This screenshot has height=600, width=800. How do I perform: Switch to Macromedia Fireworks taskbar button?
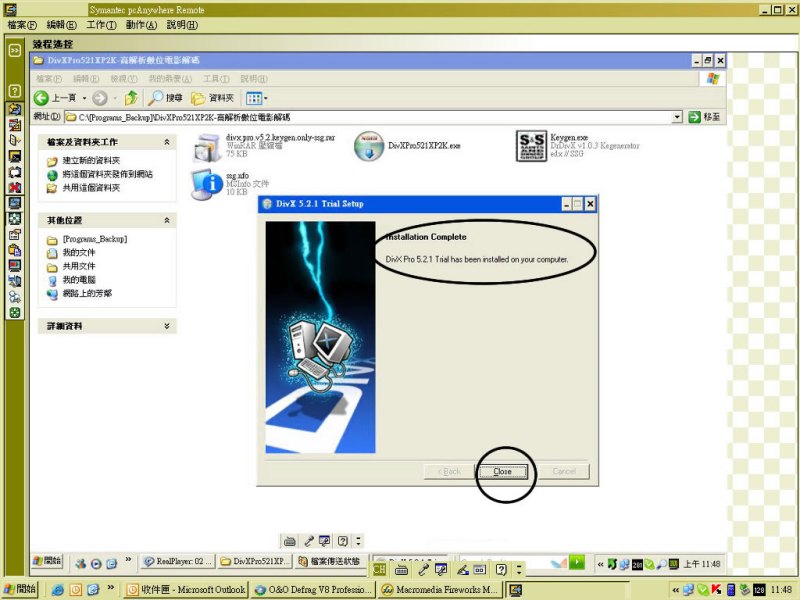(x=440, y=590)
